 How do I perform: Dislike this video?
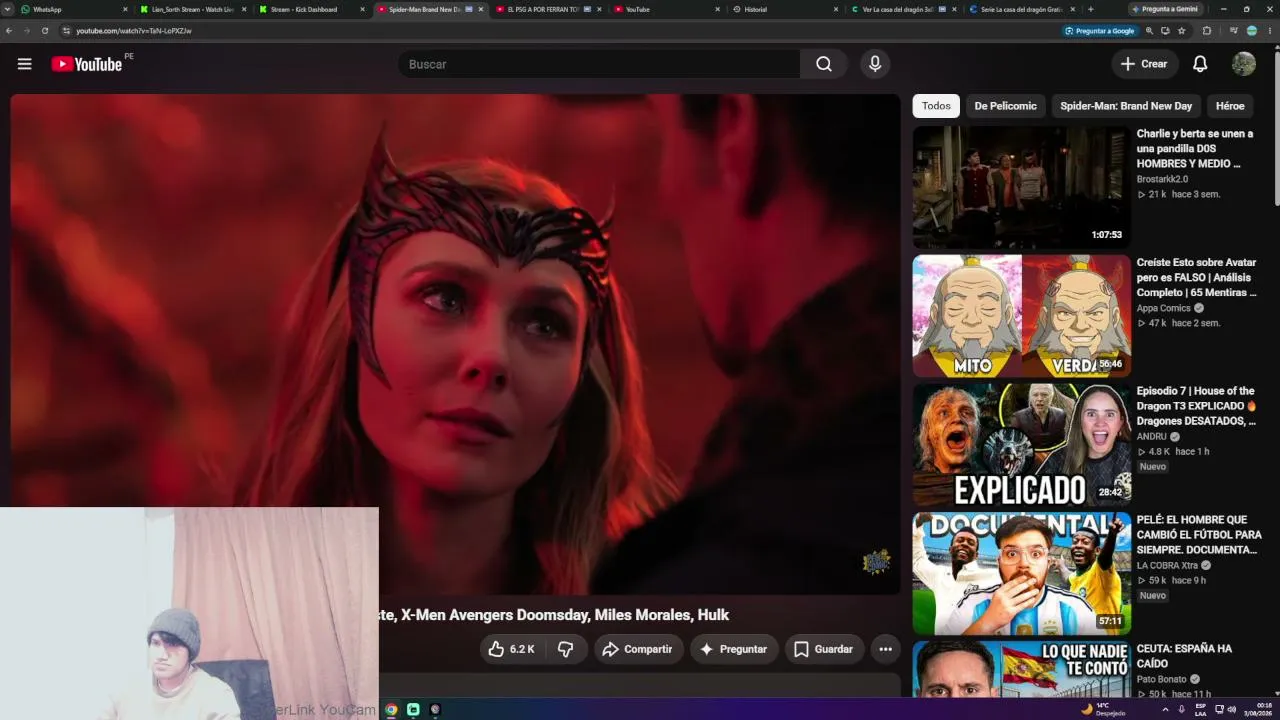click(566, 649)
